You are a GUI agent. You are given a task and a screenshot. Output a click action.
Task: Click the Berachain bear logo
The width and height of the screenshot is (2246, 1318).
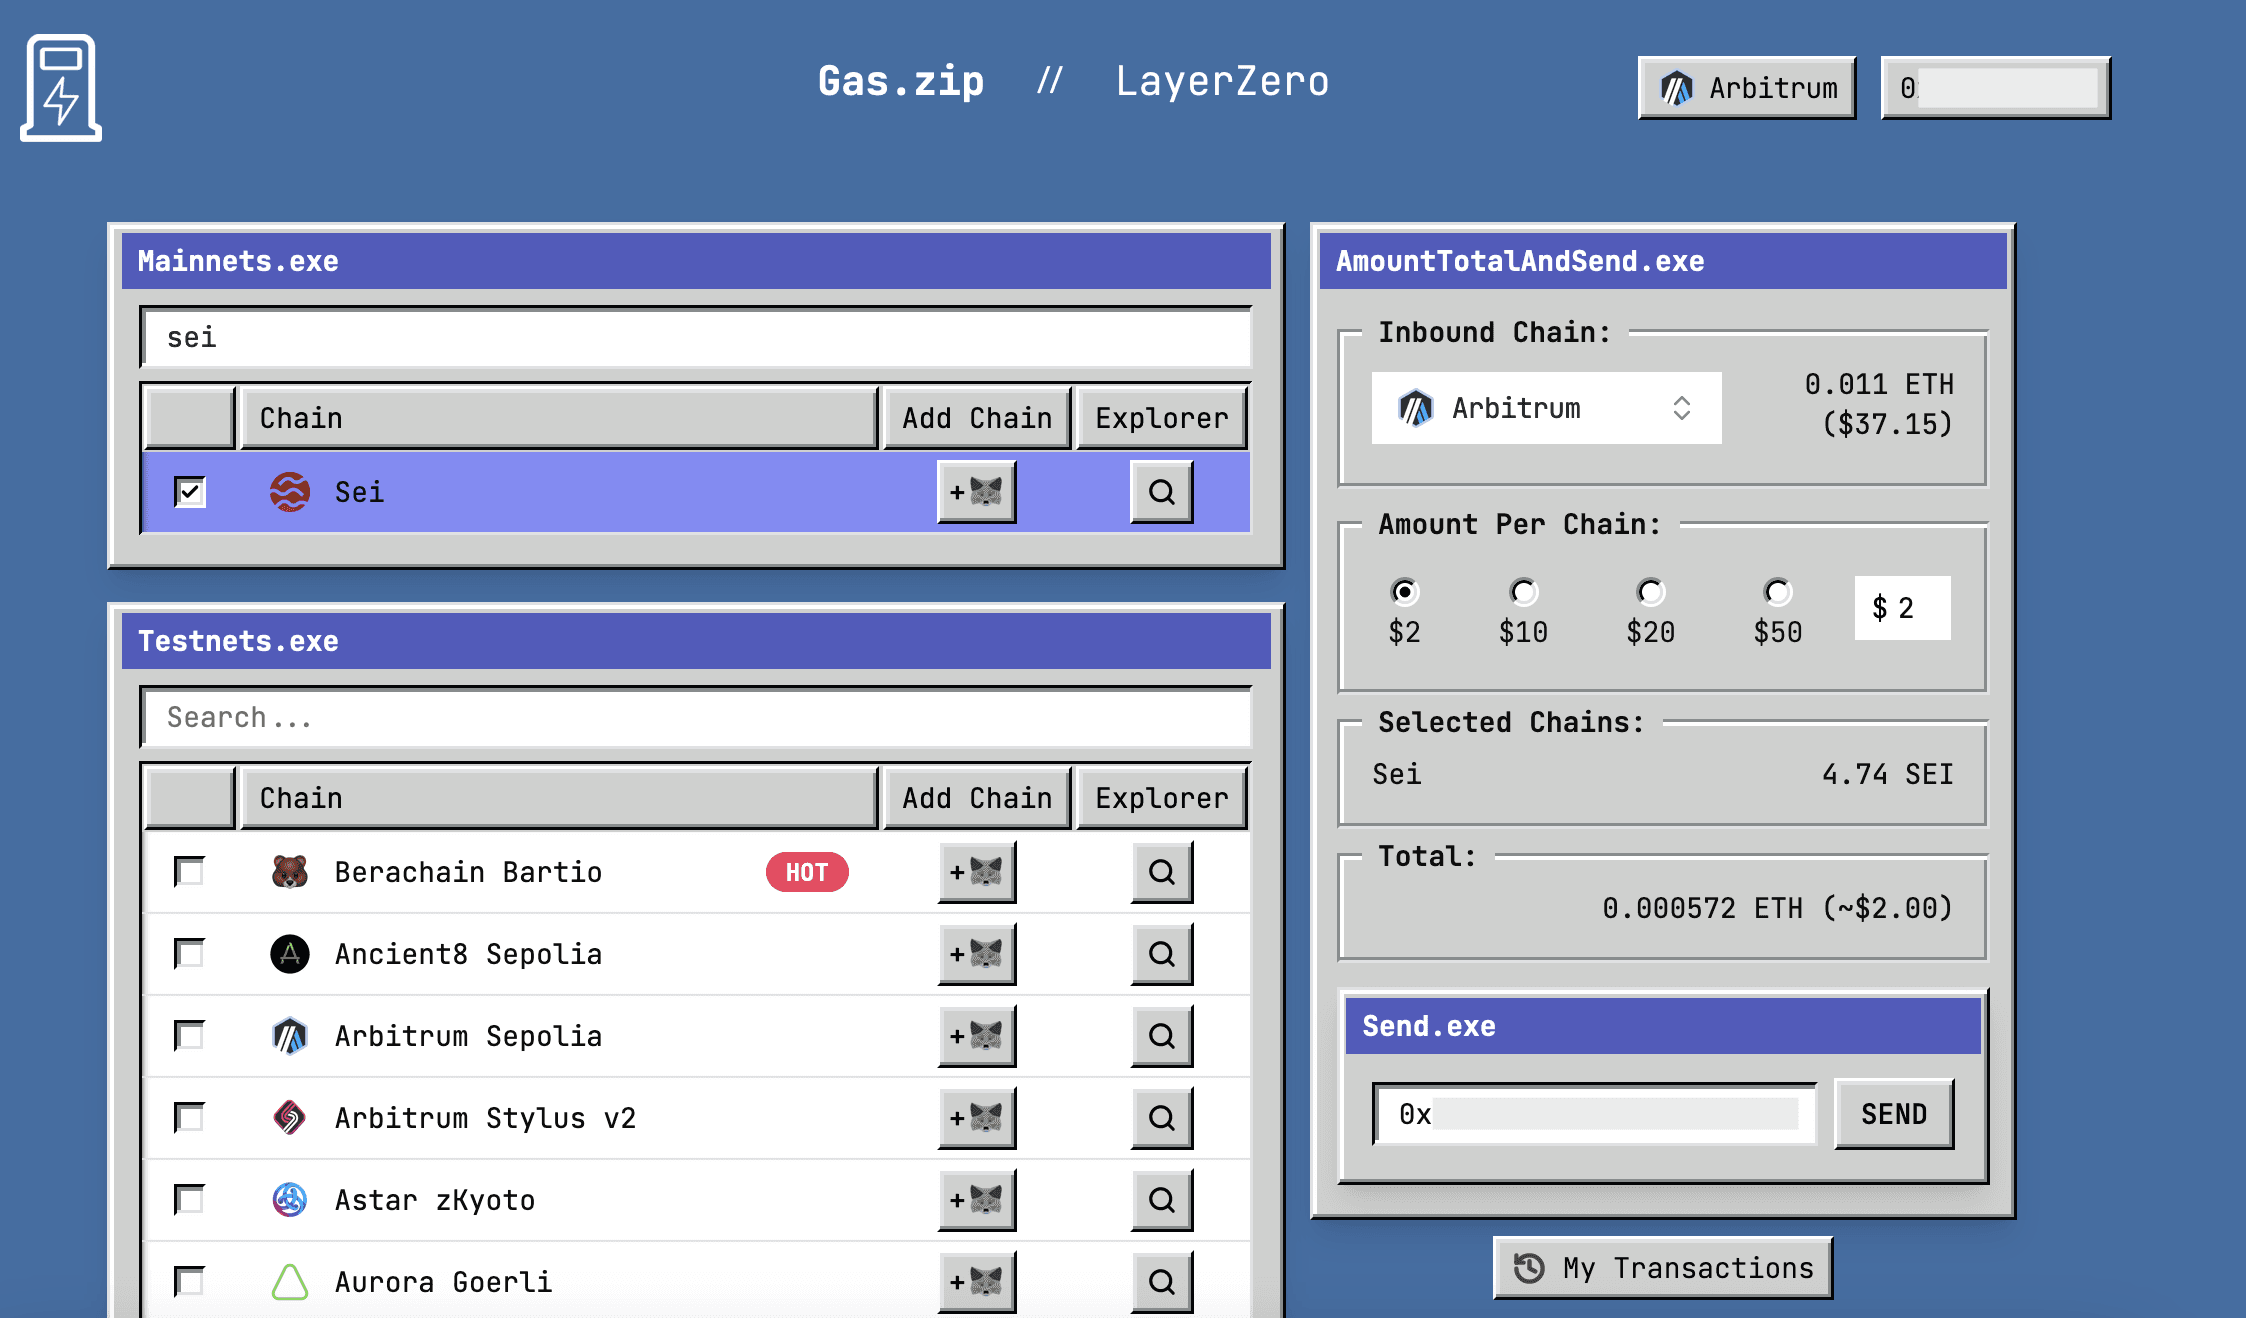(290, 872)
